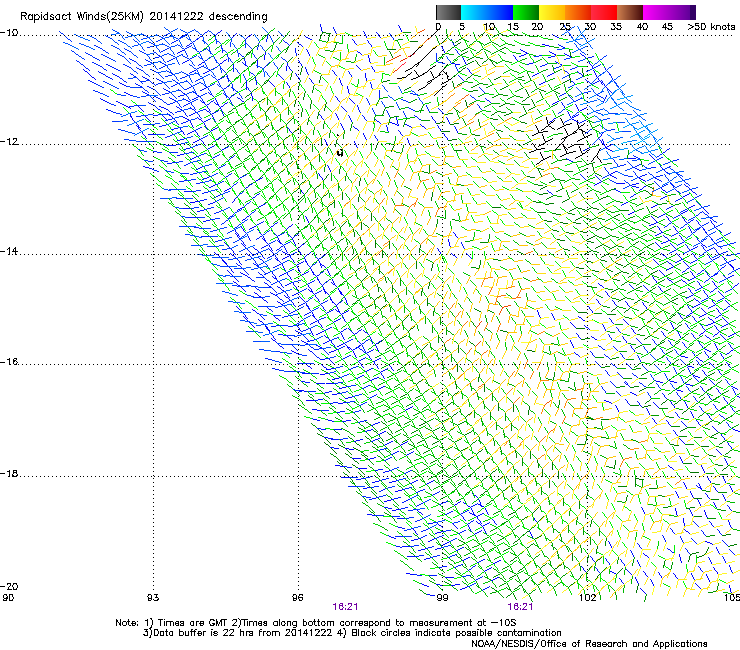The image size is (740, 650).
Task: Click the purple '16:21' time between 99 and 102
Action: point(520,607)
